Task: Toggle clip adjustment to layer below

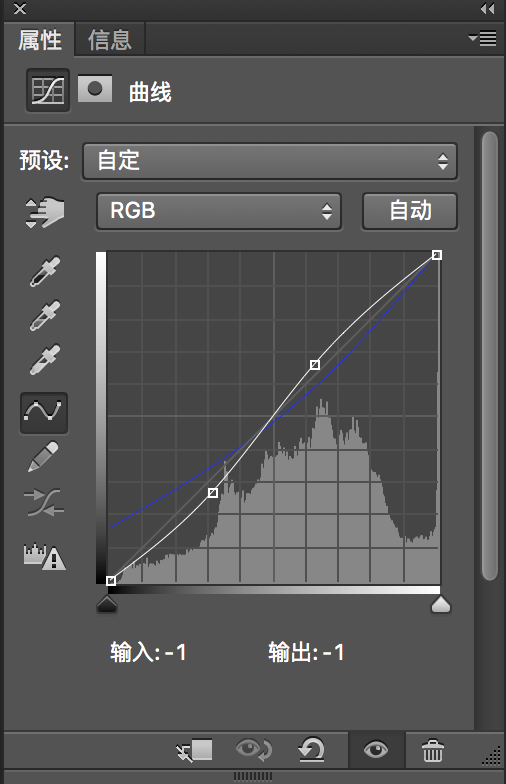Action: [x=194, y=750]
